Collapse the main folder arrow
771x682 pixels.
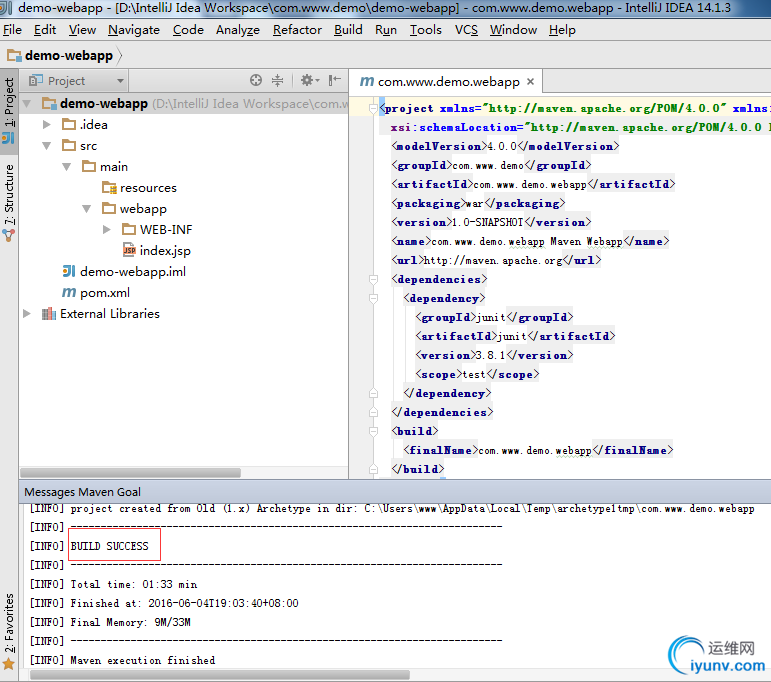(66, 167)
